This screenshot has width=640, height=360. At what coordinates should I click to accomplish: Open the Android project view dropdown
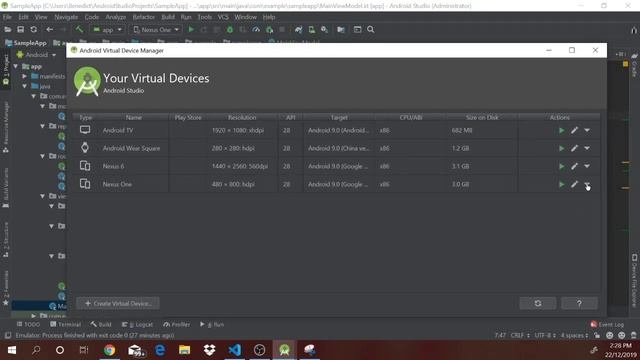(x=36, y=55)
